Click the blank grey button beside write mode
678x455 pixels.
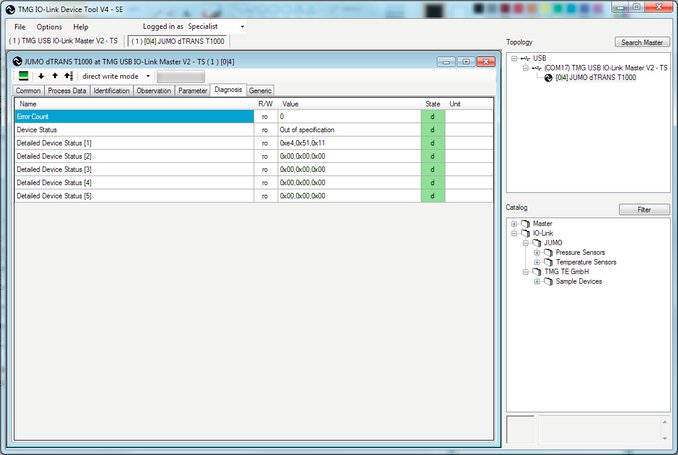point(181,77)
